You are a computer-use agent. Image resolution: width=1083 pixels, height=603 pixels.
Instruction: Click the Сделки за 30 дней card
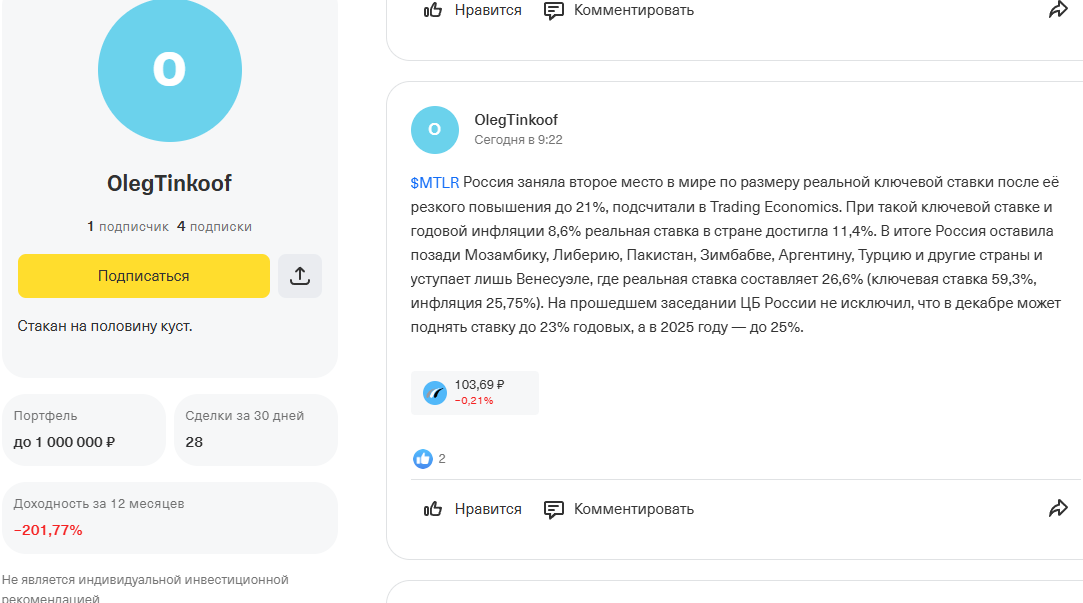point(255,429)
